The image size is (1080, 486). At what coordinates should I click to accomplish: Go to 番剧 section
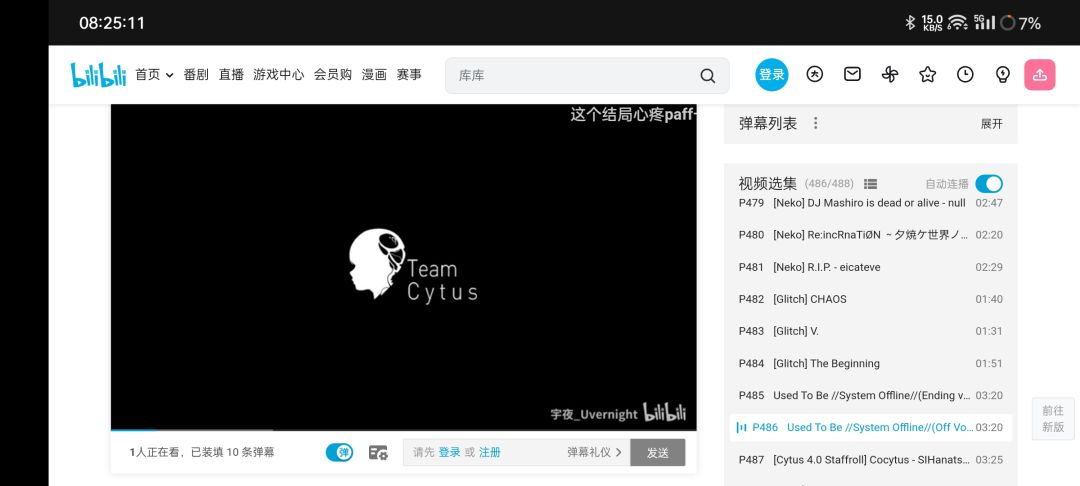click(196, 75)
